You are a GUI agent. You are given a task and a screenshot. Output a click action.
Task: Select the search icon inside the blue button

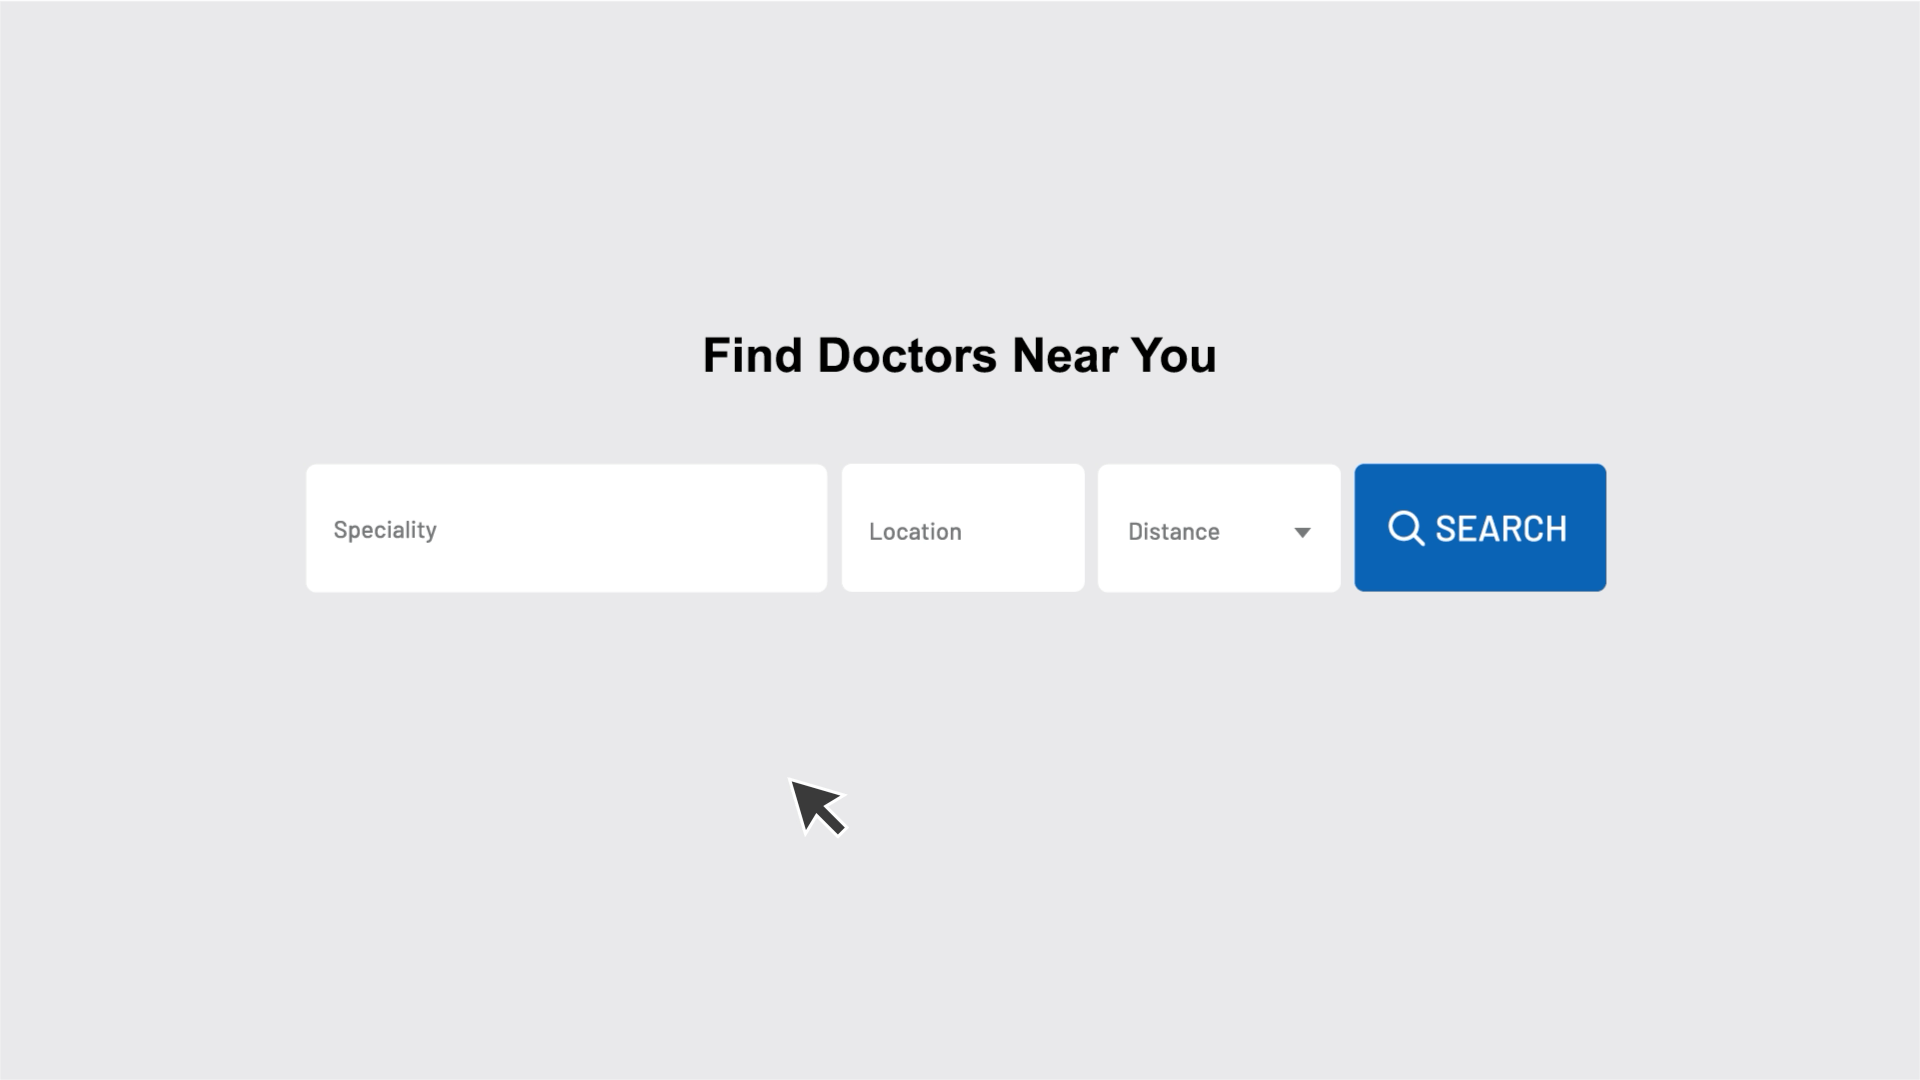click(x=1407, y=528)
